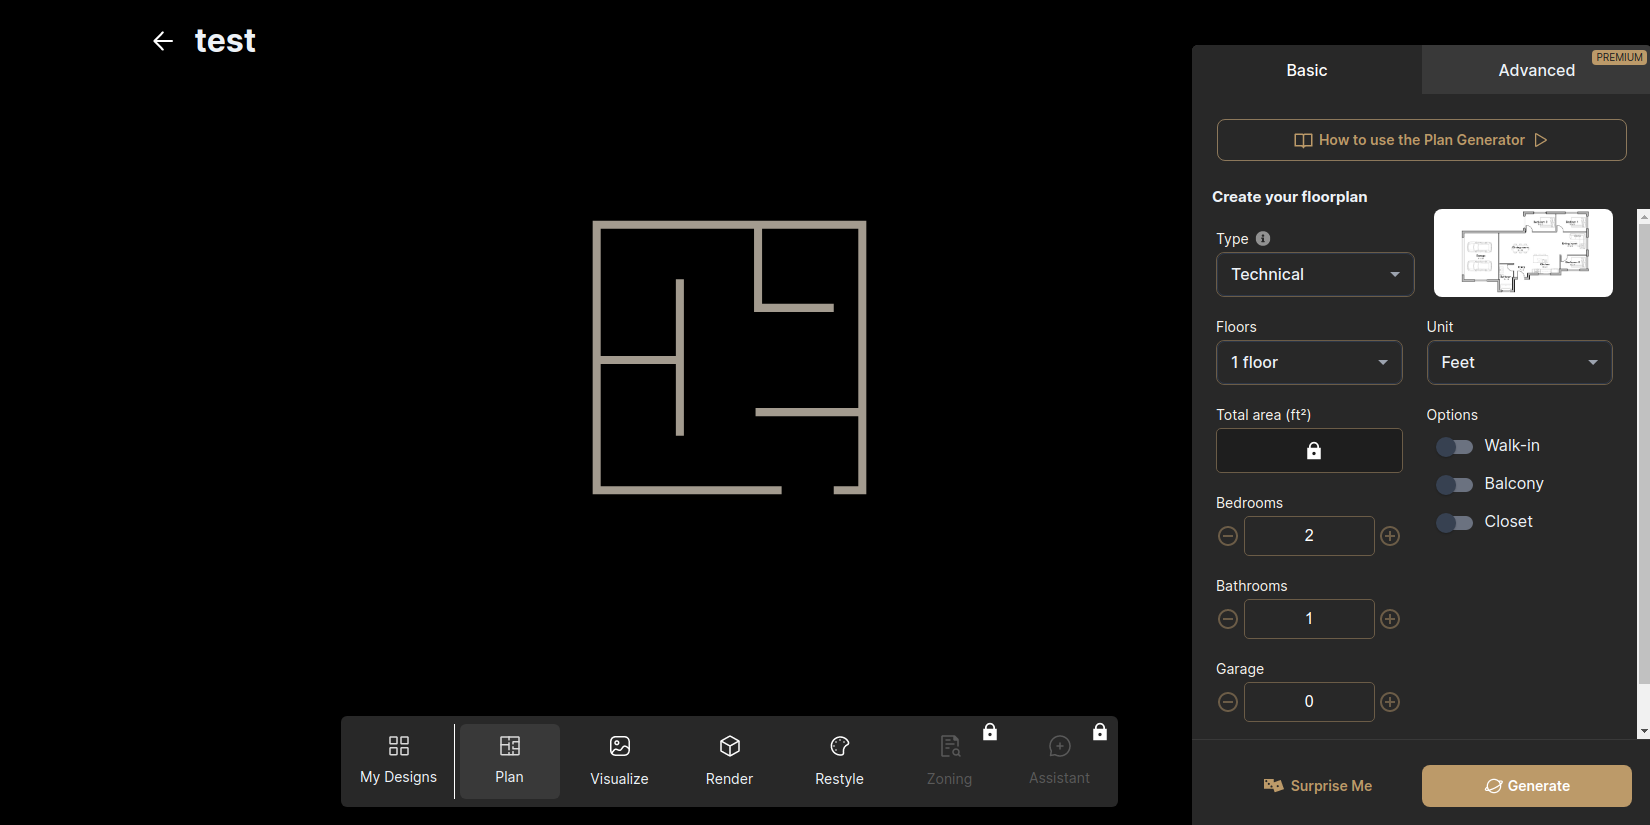The height and width of the screenshot is (825, 1650).
Task: Select the Basic tab
Action: click(x=1306, y=70)
